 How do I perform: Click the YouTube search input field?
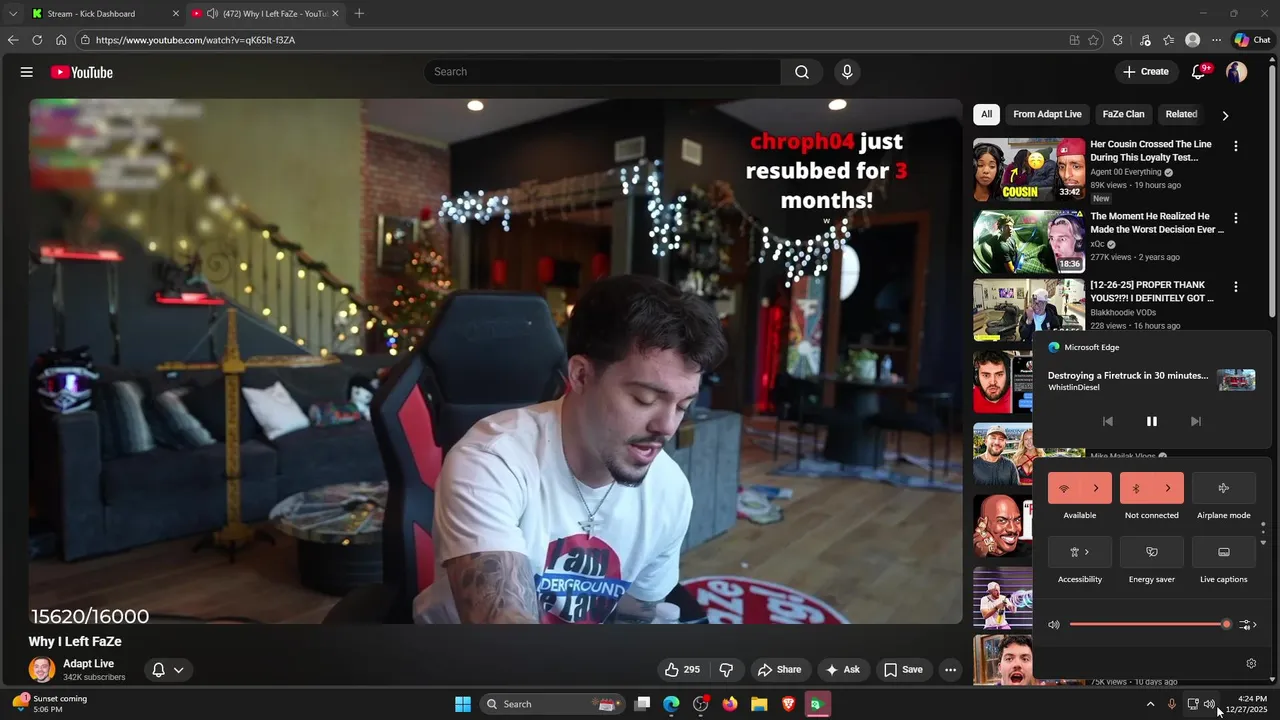603,72
